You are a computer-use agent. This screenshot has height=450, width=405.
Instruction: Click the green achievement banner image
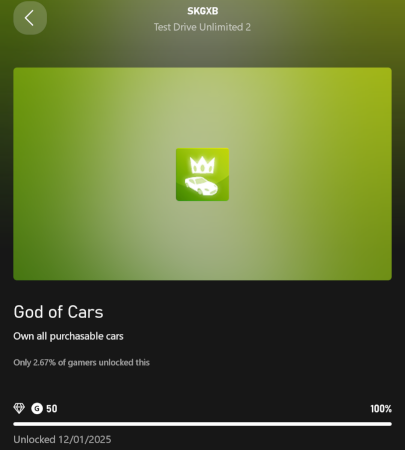click(x=202, y=174)
